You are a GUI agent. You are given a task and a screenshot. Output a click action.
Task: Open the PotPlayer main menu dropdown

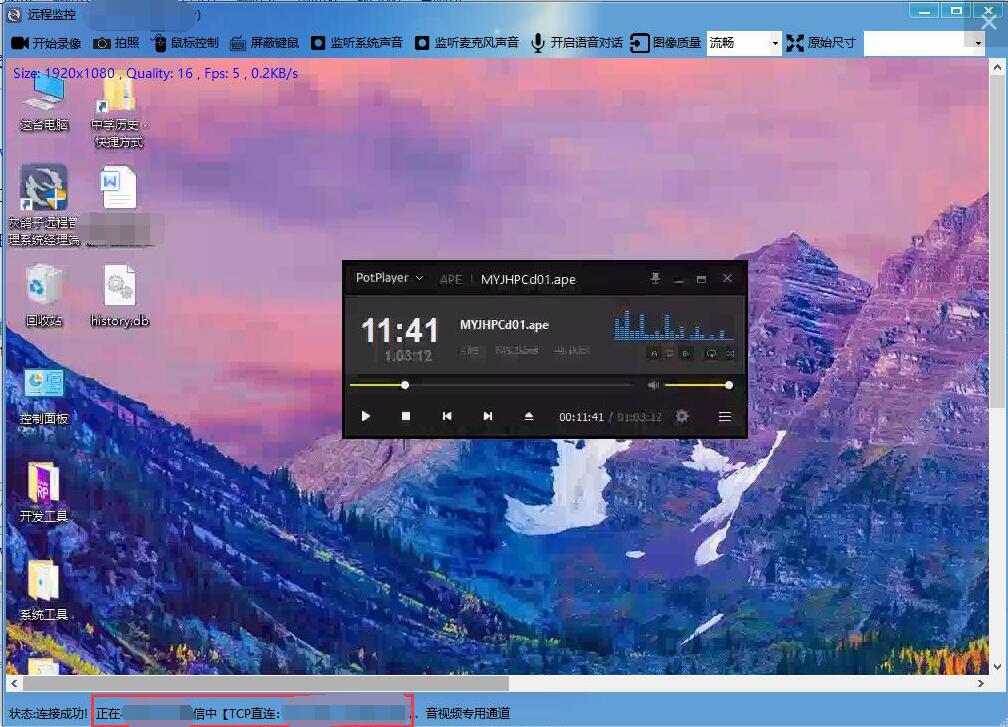(390, 278)
